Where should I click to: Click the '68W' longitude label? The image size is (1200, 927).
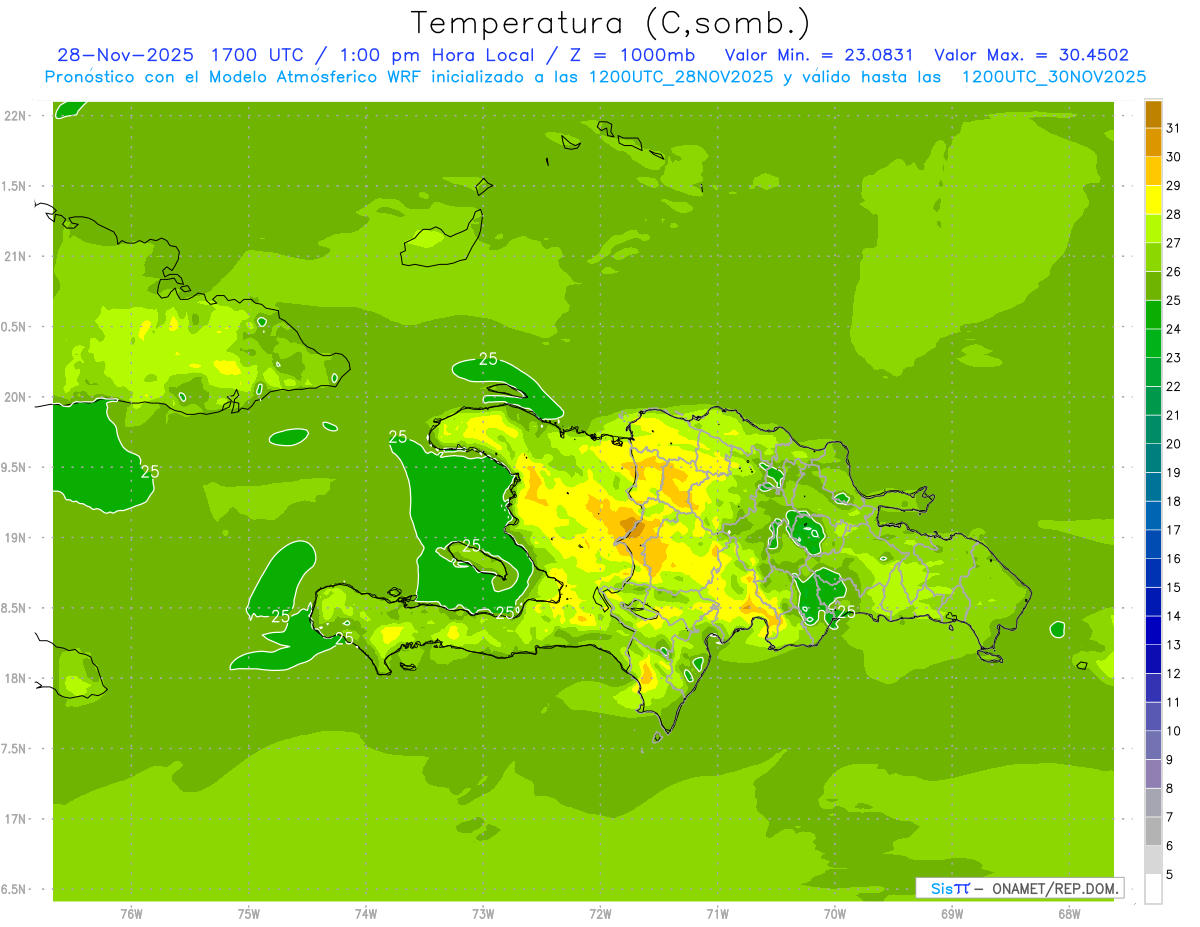pos(1069,914)
